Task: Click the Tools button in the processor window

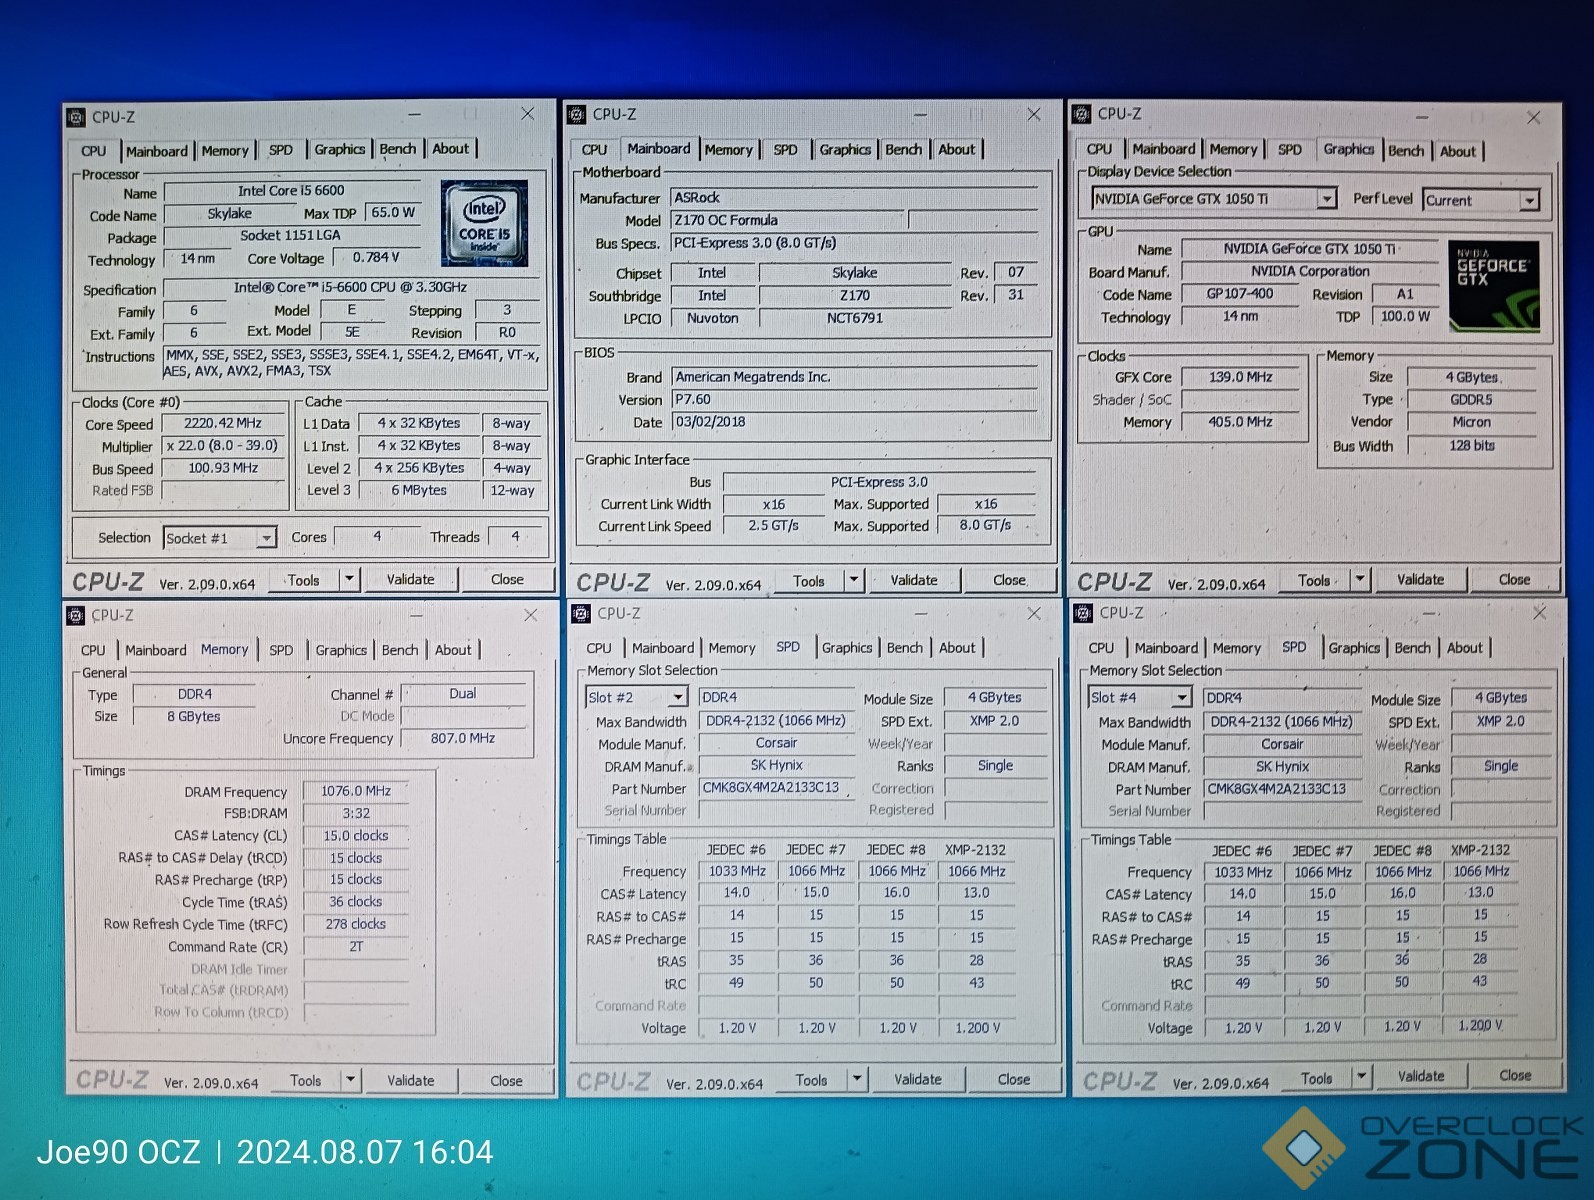Action: point(304,580)
